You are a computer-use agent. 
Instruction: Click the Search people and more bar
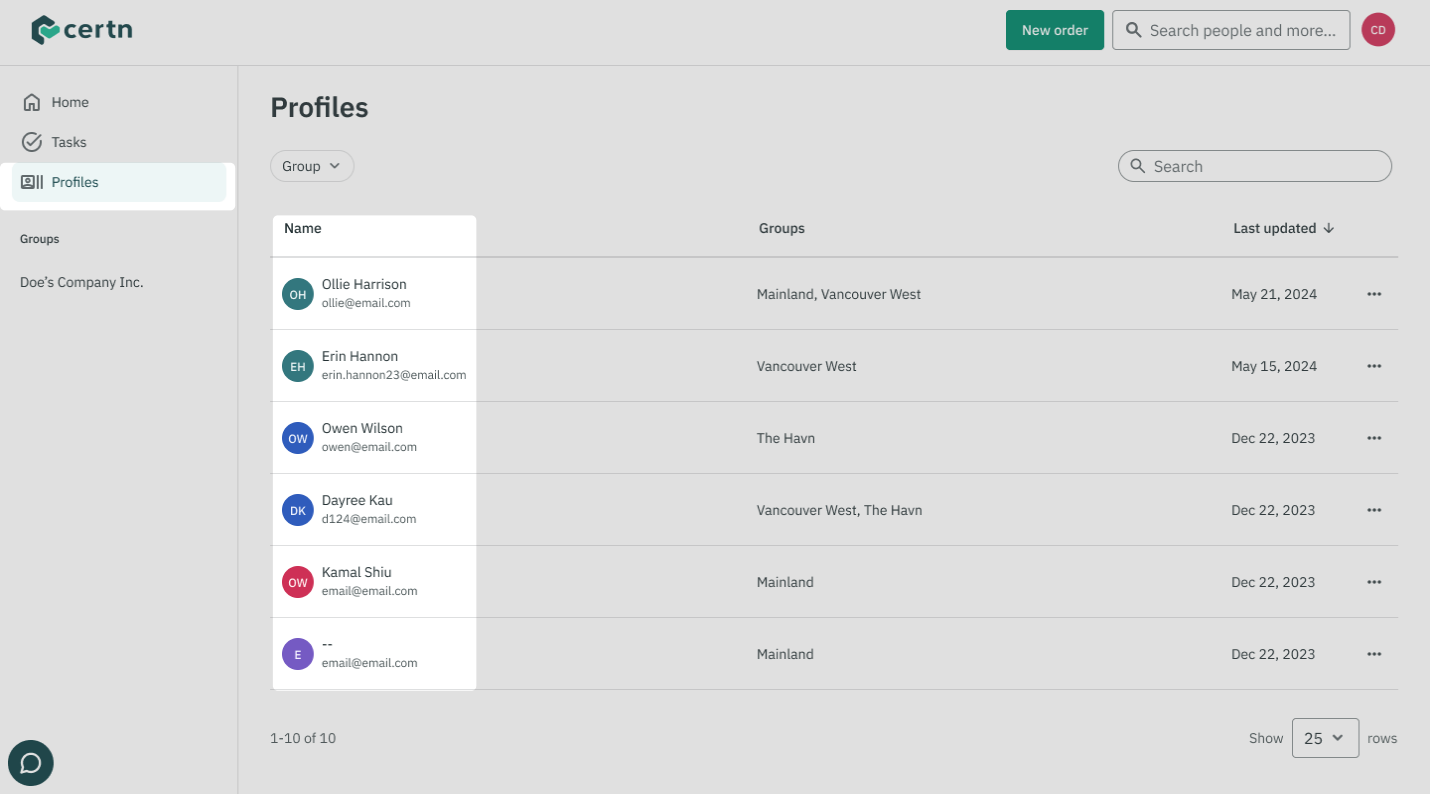click(x=1230, y=29)
